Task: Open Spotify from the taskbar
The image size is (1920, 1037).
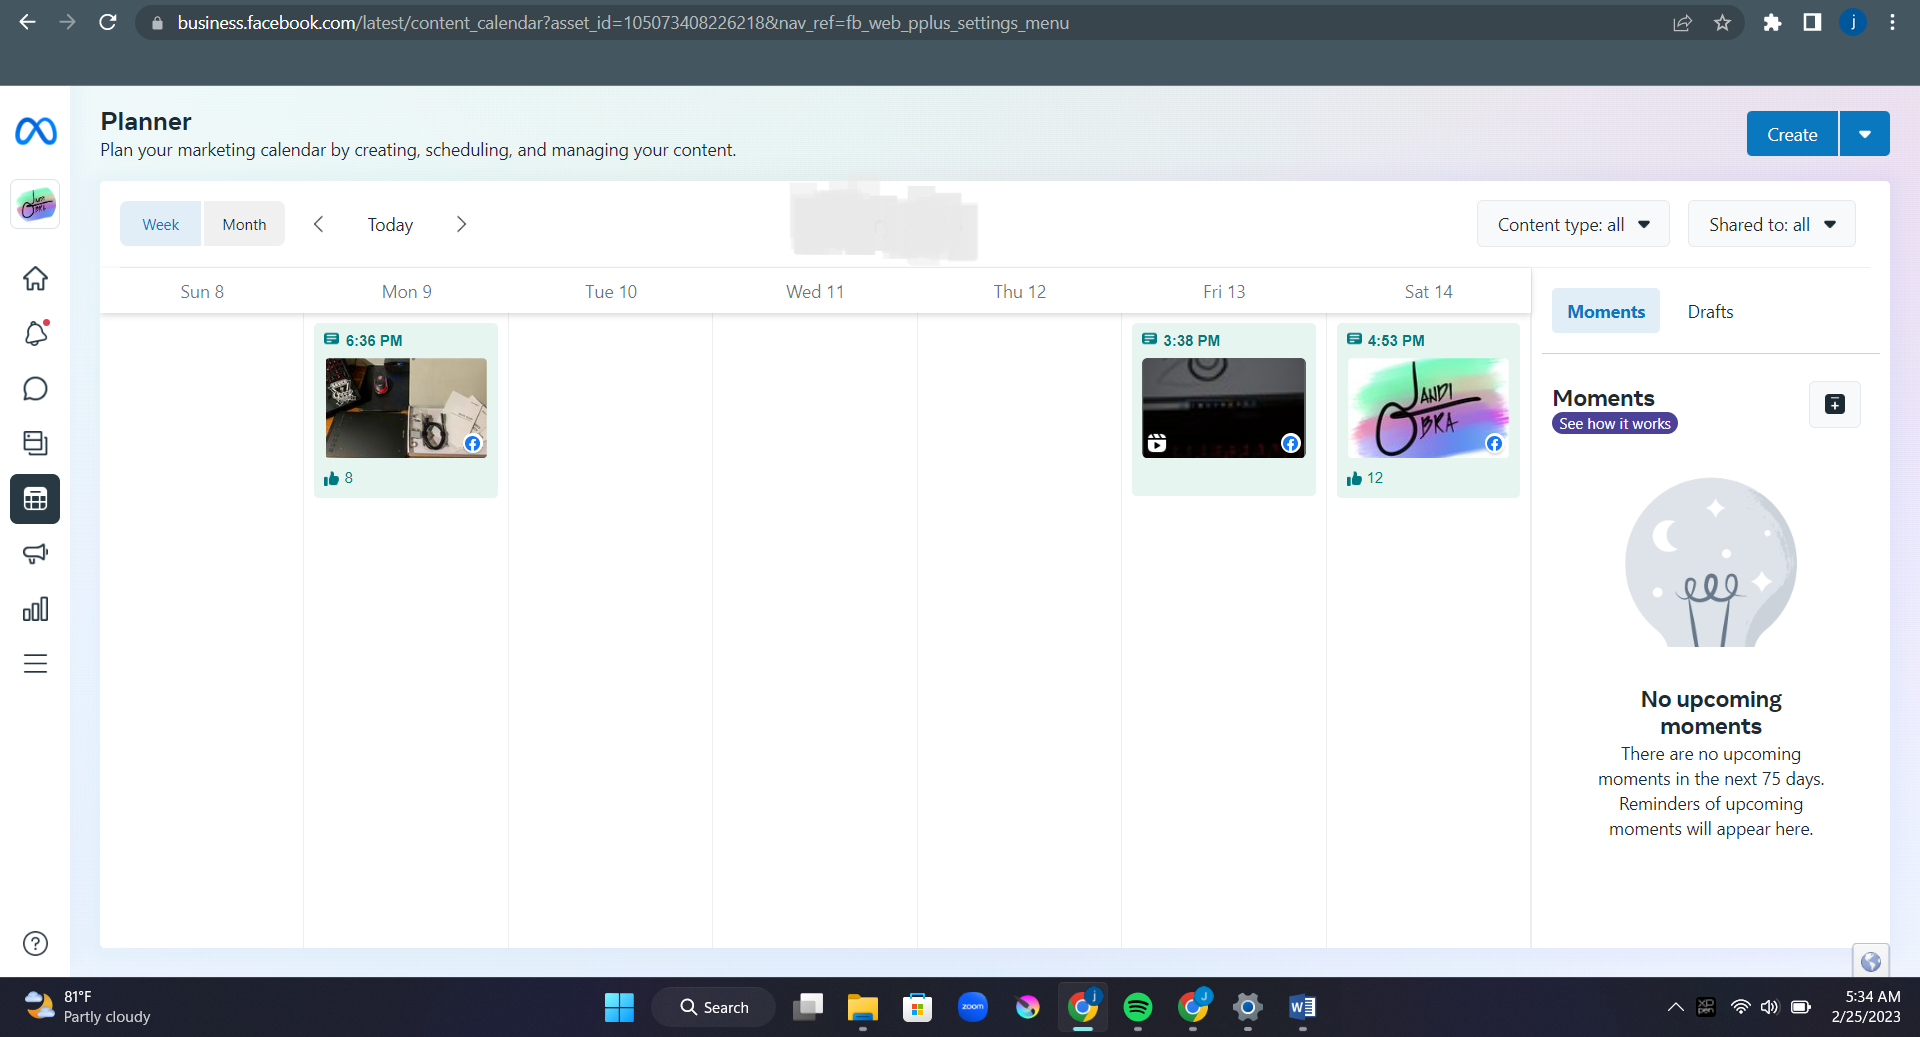Action: (x=1138, y=1007)
